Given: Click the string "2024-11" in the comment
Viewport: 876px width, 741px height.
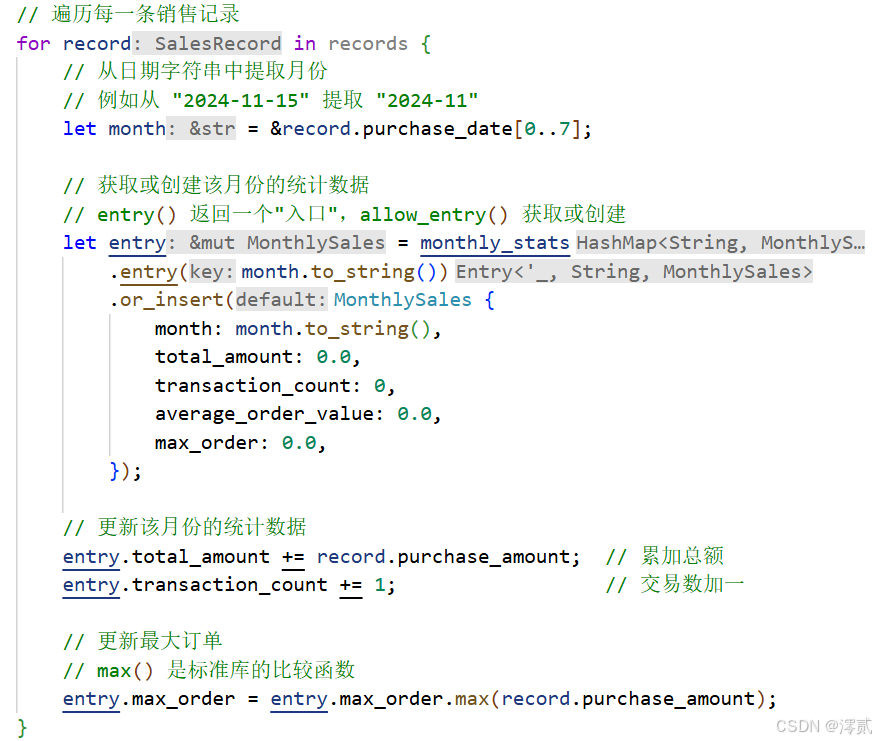Looking at the screenshot, I should point(427,101).
